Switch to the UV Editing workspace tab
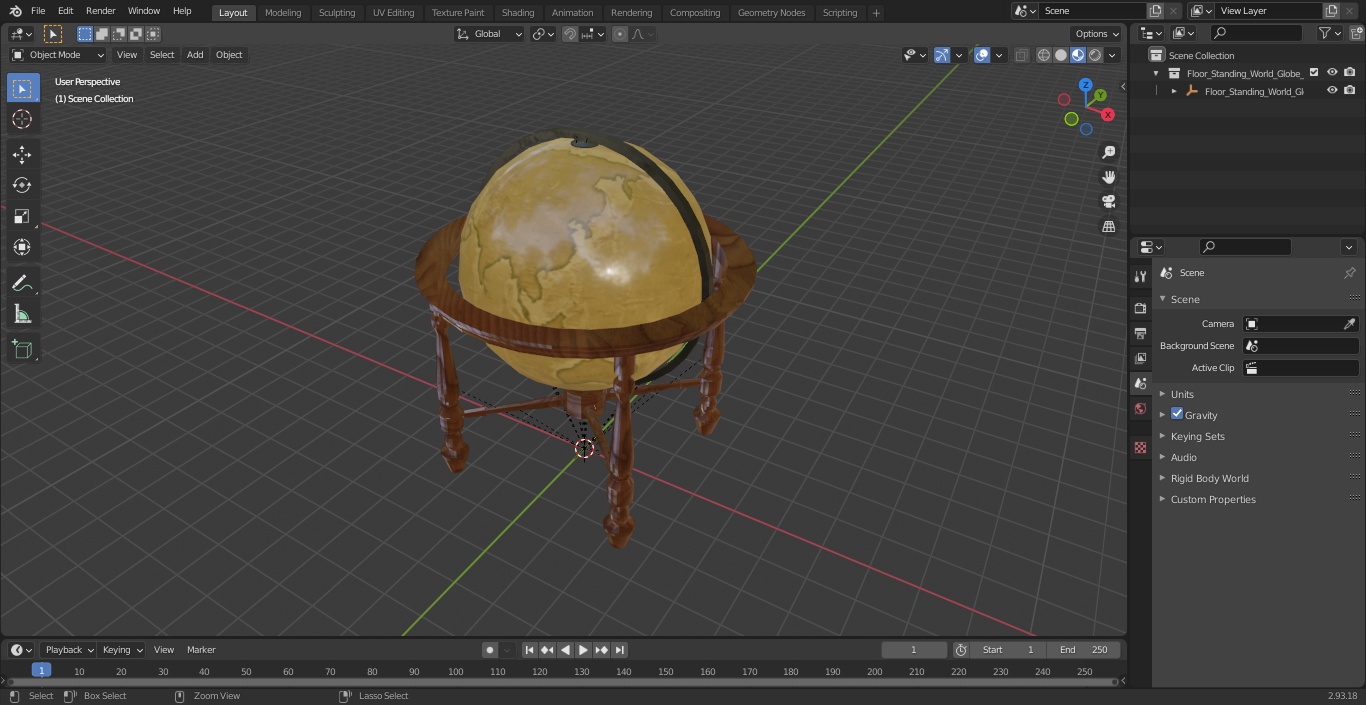This screenshot has height=705, width=1366. pos(393,12)
